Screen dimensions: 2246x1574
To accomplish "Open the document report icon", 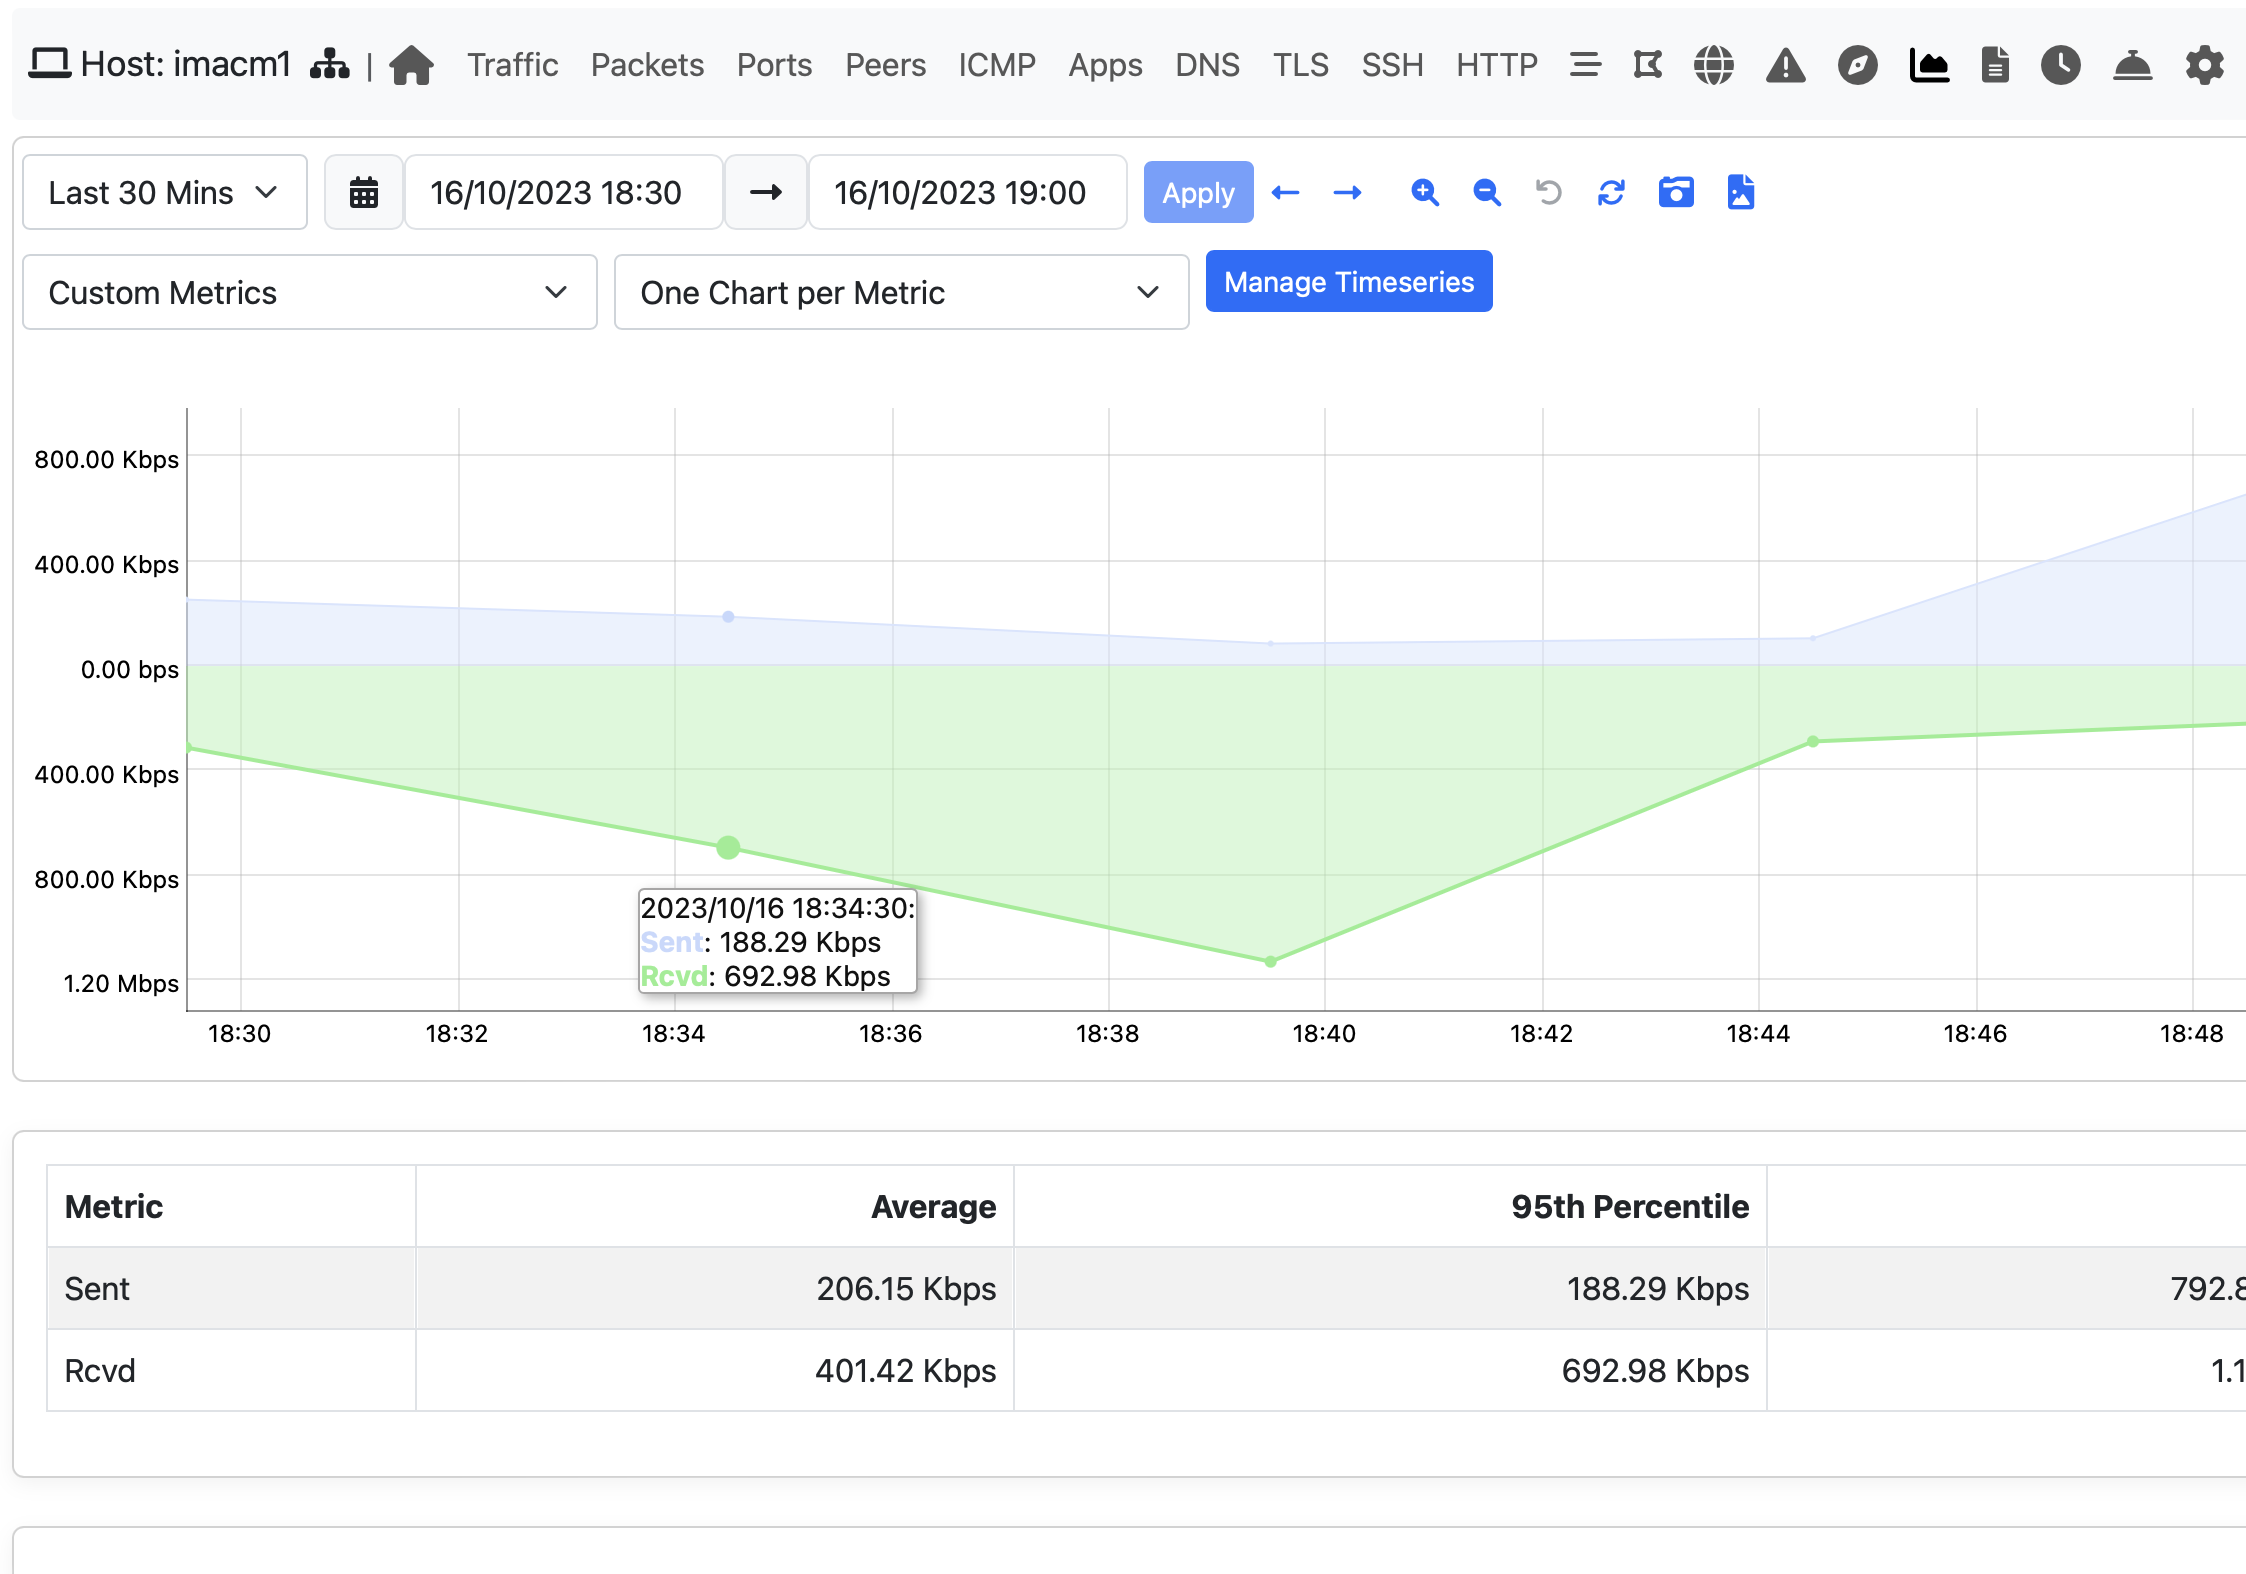I will (1994, 64).
